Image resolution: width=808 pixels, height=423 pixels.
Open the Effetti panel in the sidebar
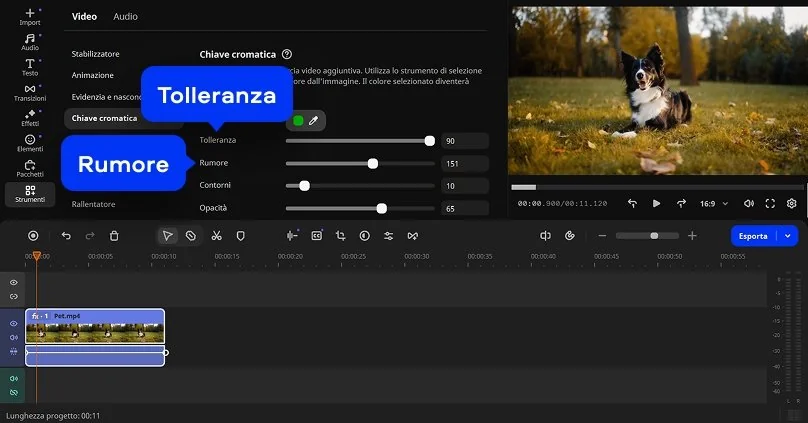pos(30,118)
